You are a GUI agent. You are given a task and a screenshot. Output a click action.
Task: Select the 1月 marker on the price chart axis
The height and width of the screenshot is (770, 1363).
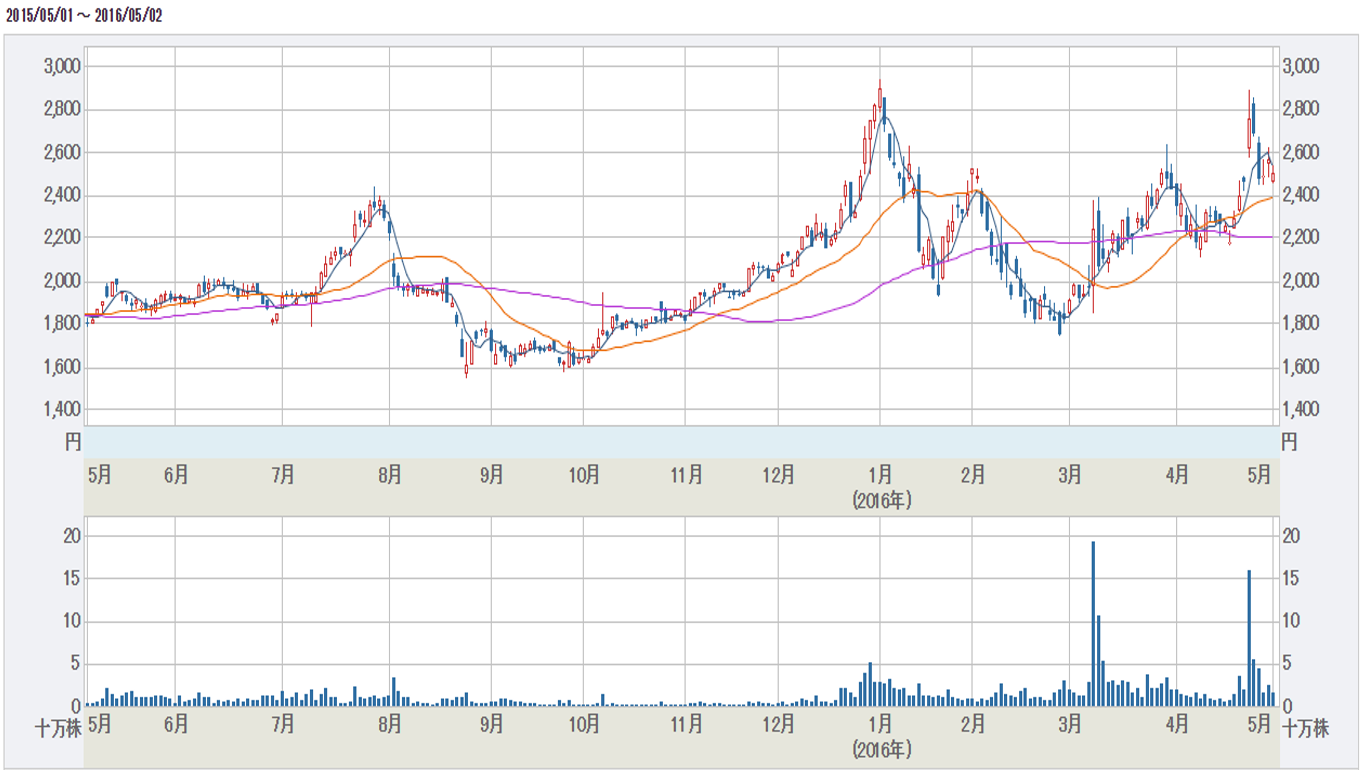point(881,474)
